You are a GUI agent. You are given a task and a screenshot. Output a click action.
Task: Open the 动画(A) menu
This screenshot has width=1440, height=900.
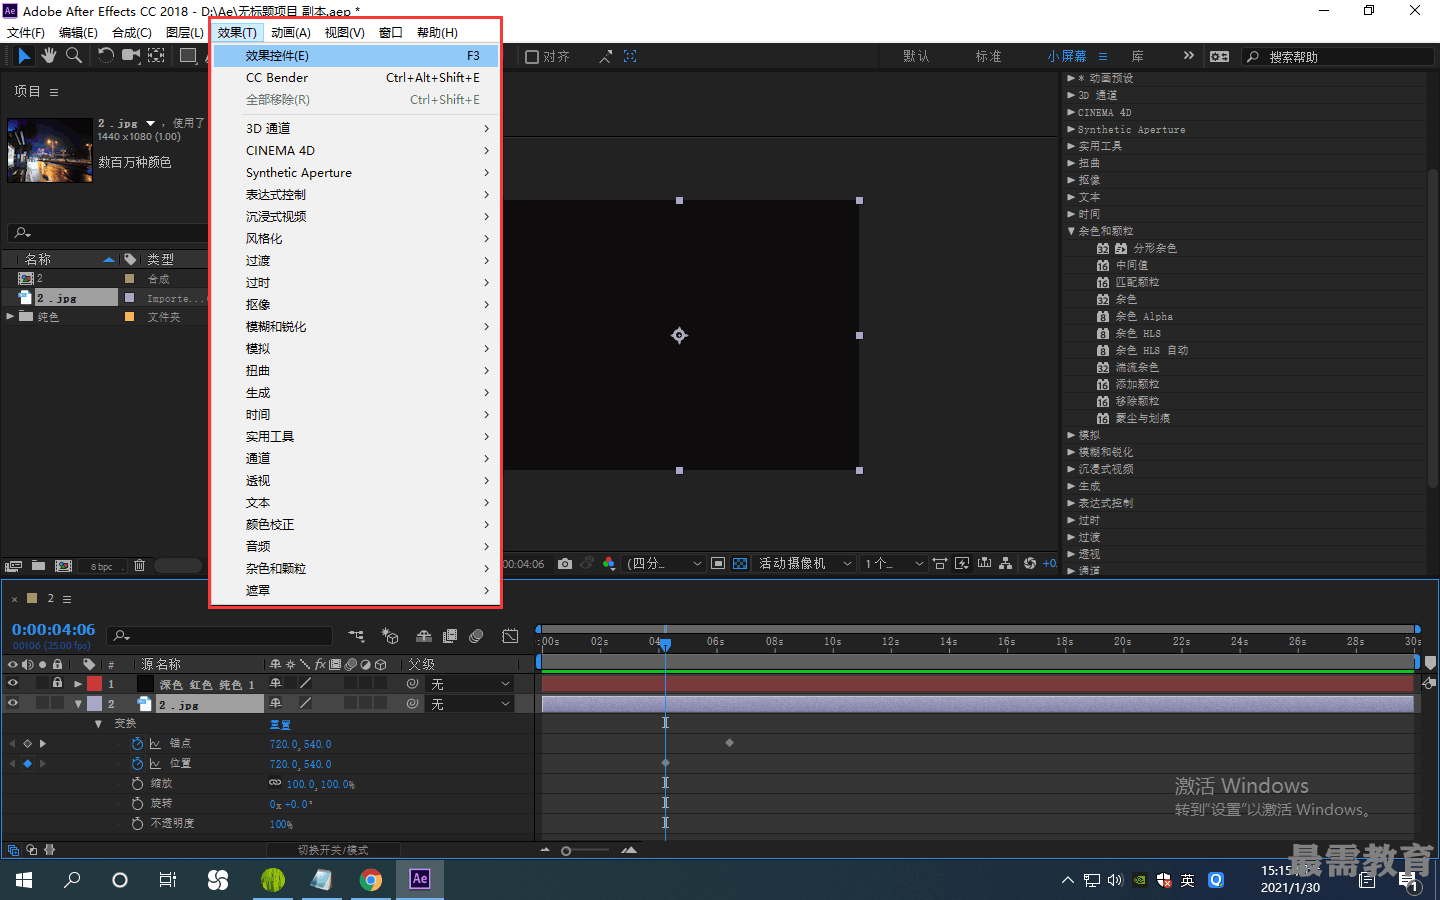coord(291,32)
